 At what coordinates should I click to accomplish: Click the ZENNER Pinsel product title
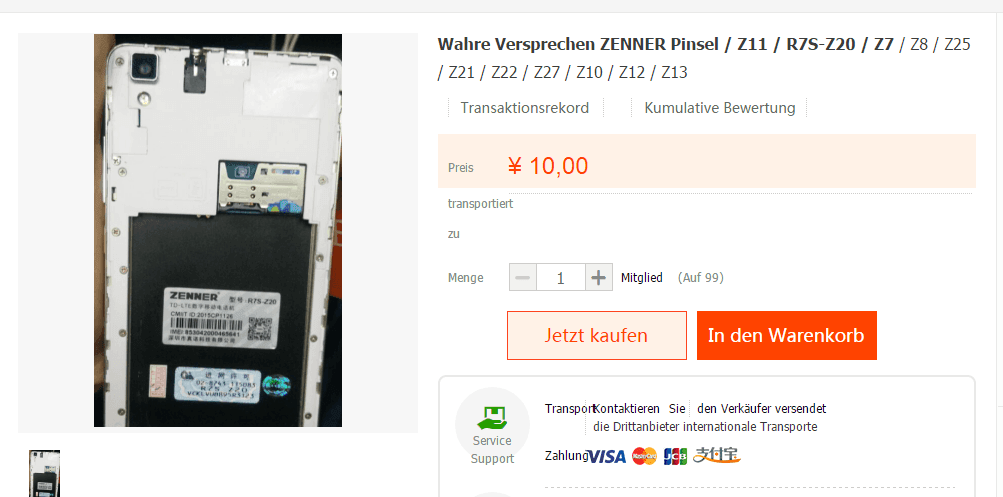(704, 58)
